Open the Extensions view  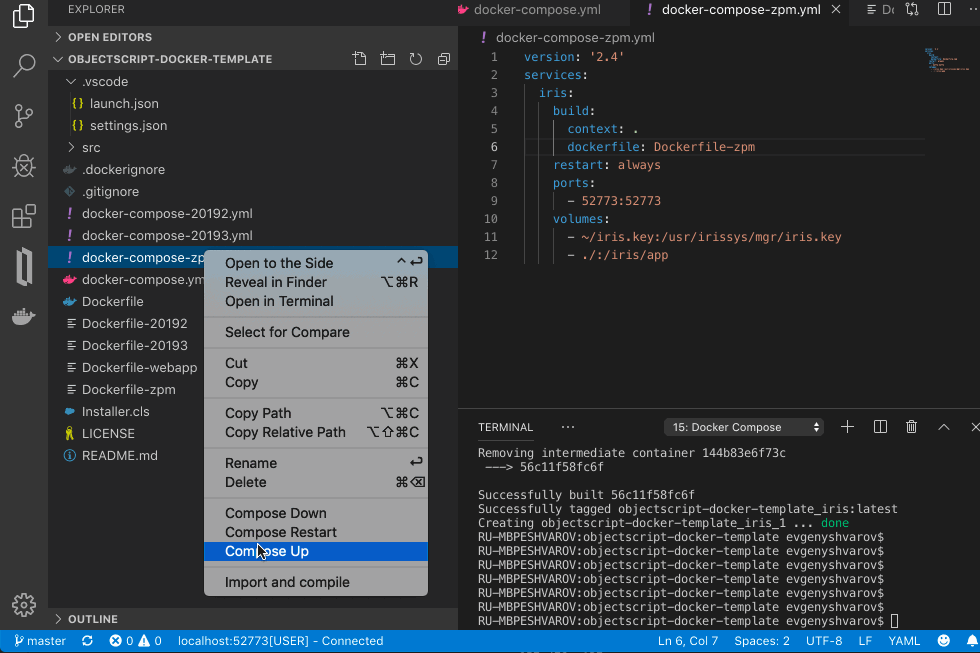[24, 217]
